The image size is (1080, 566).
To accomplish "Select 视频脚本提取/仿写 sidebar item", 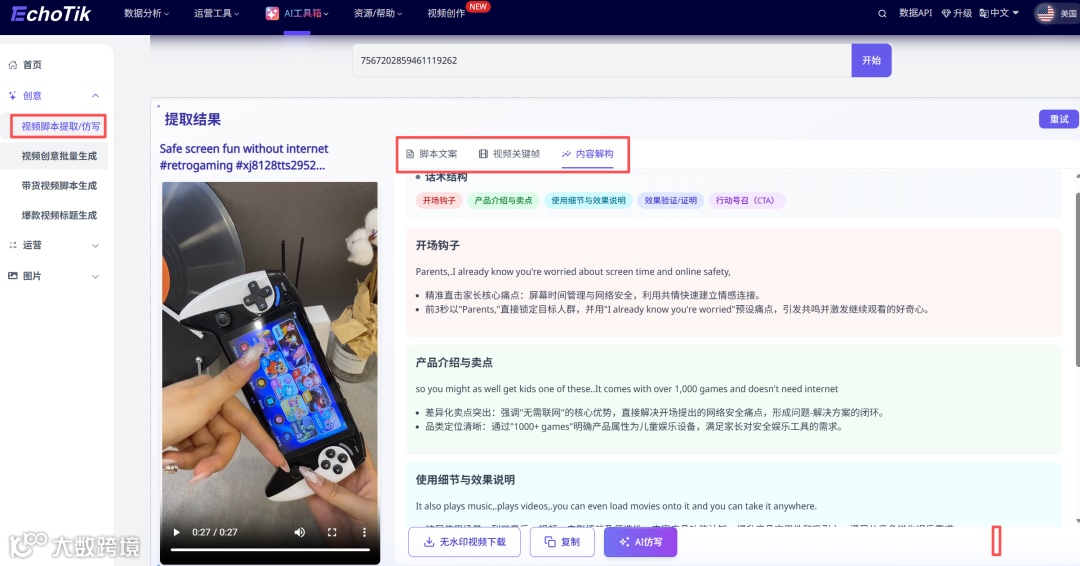I will coord(59,126).
